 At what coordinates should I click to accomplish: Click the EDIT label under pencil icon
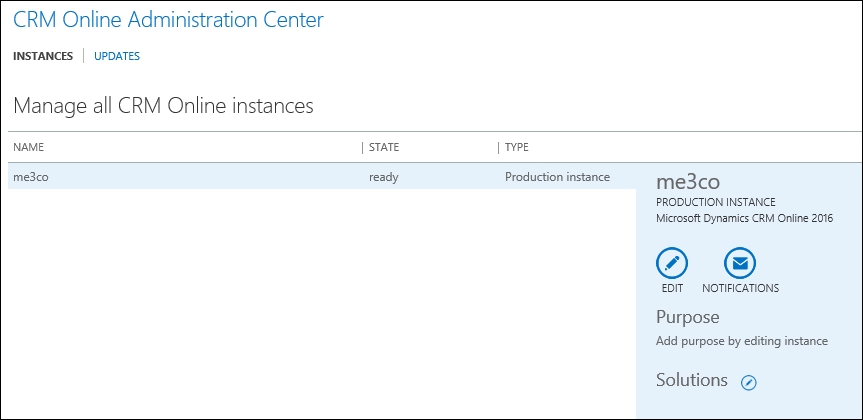click(672, 288)
